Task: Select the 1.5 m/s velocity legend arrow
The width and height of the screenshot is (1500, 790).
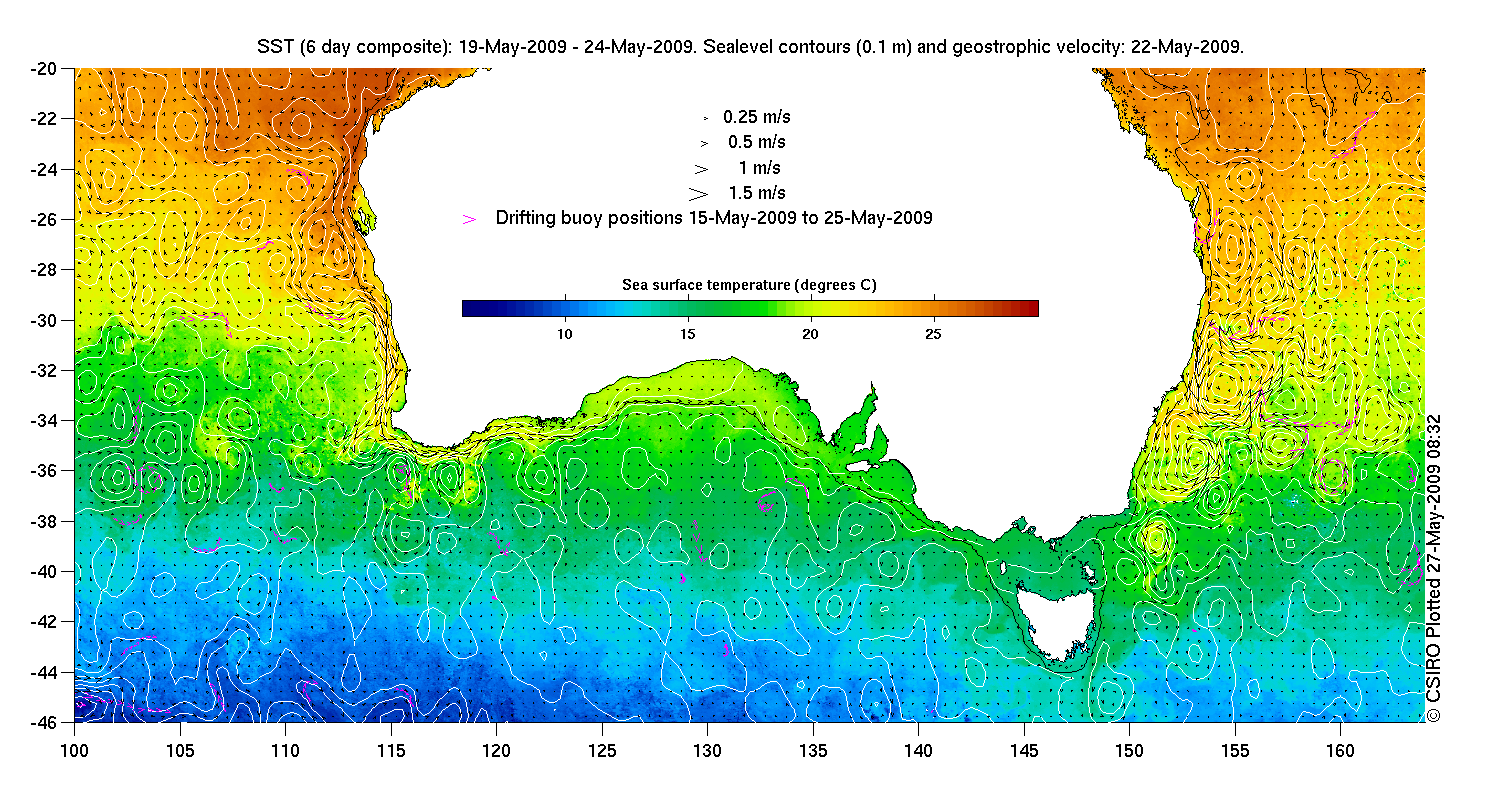Action: click(699, 193)
